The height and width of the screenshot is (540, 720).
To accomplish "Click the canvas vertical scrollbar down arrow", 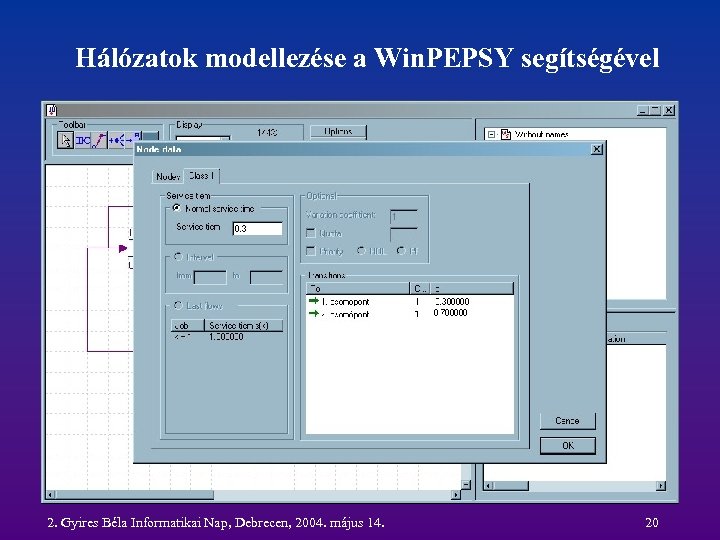I will (x=466, y=484).
